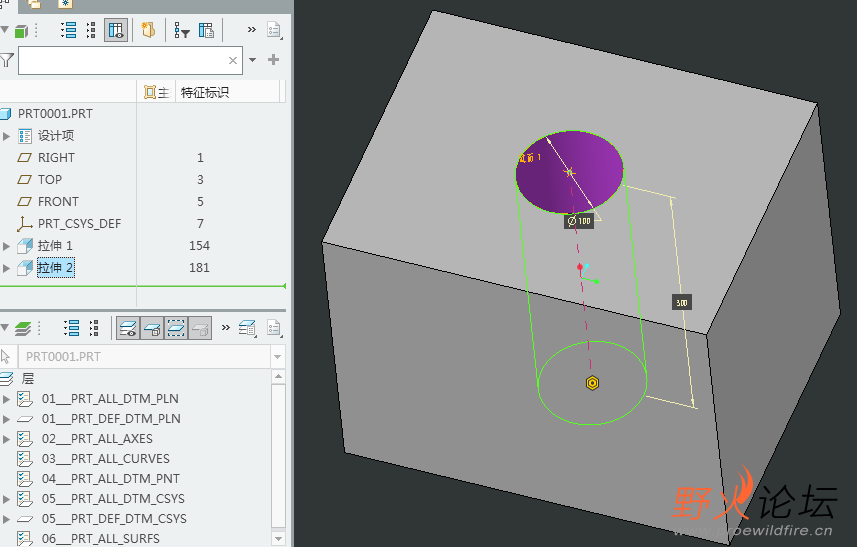Collapse all layer tree nodes icon

click(x=94, y=328)
